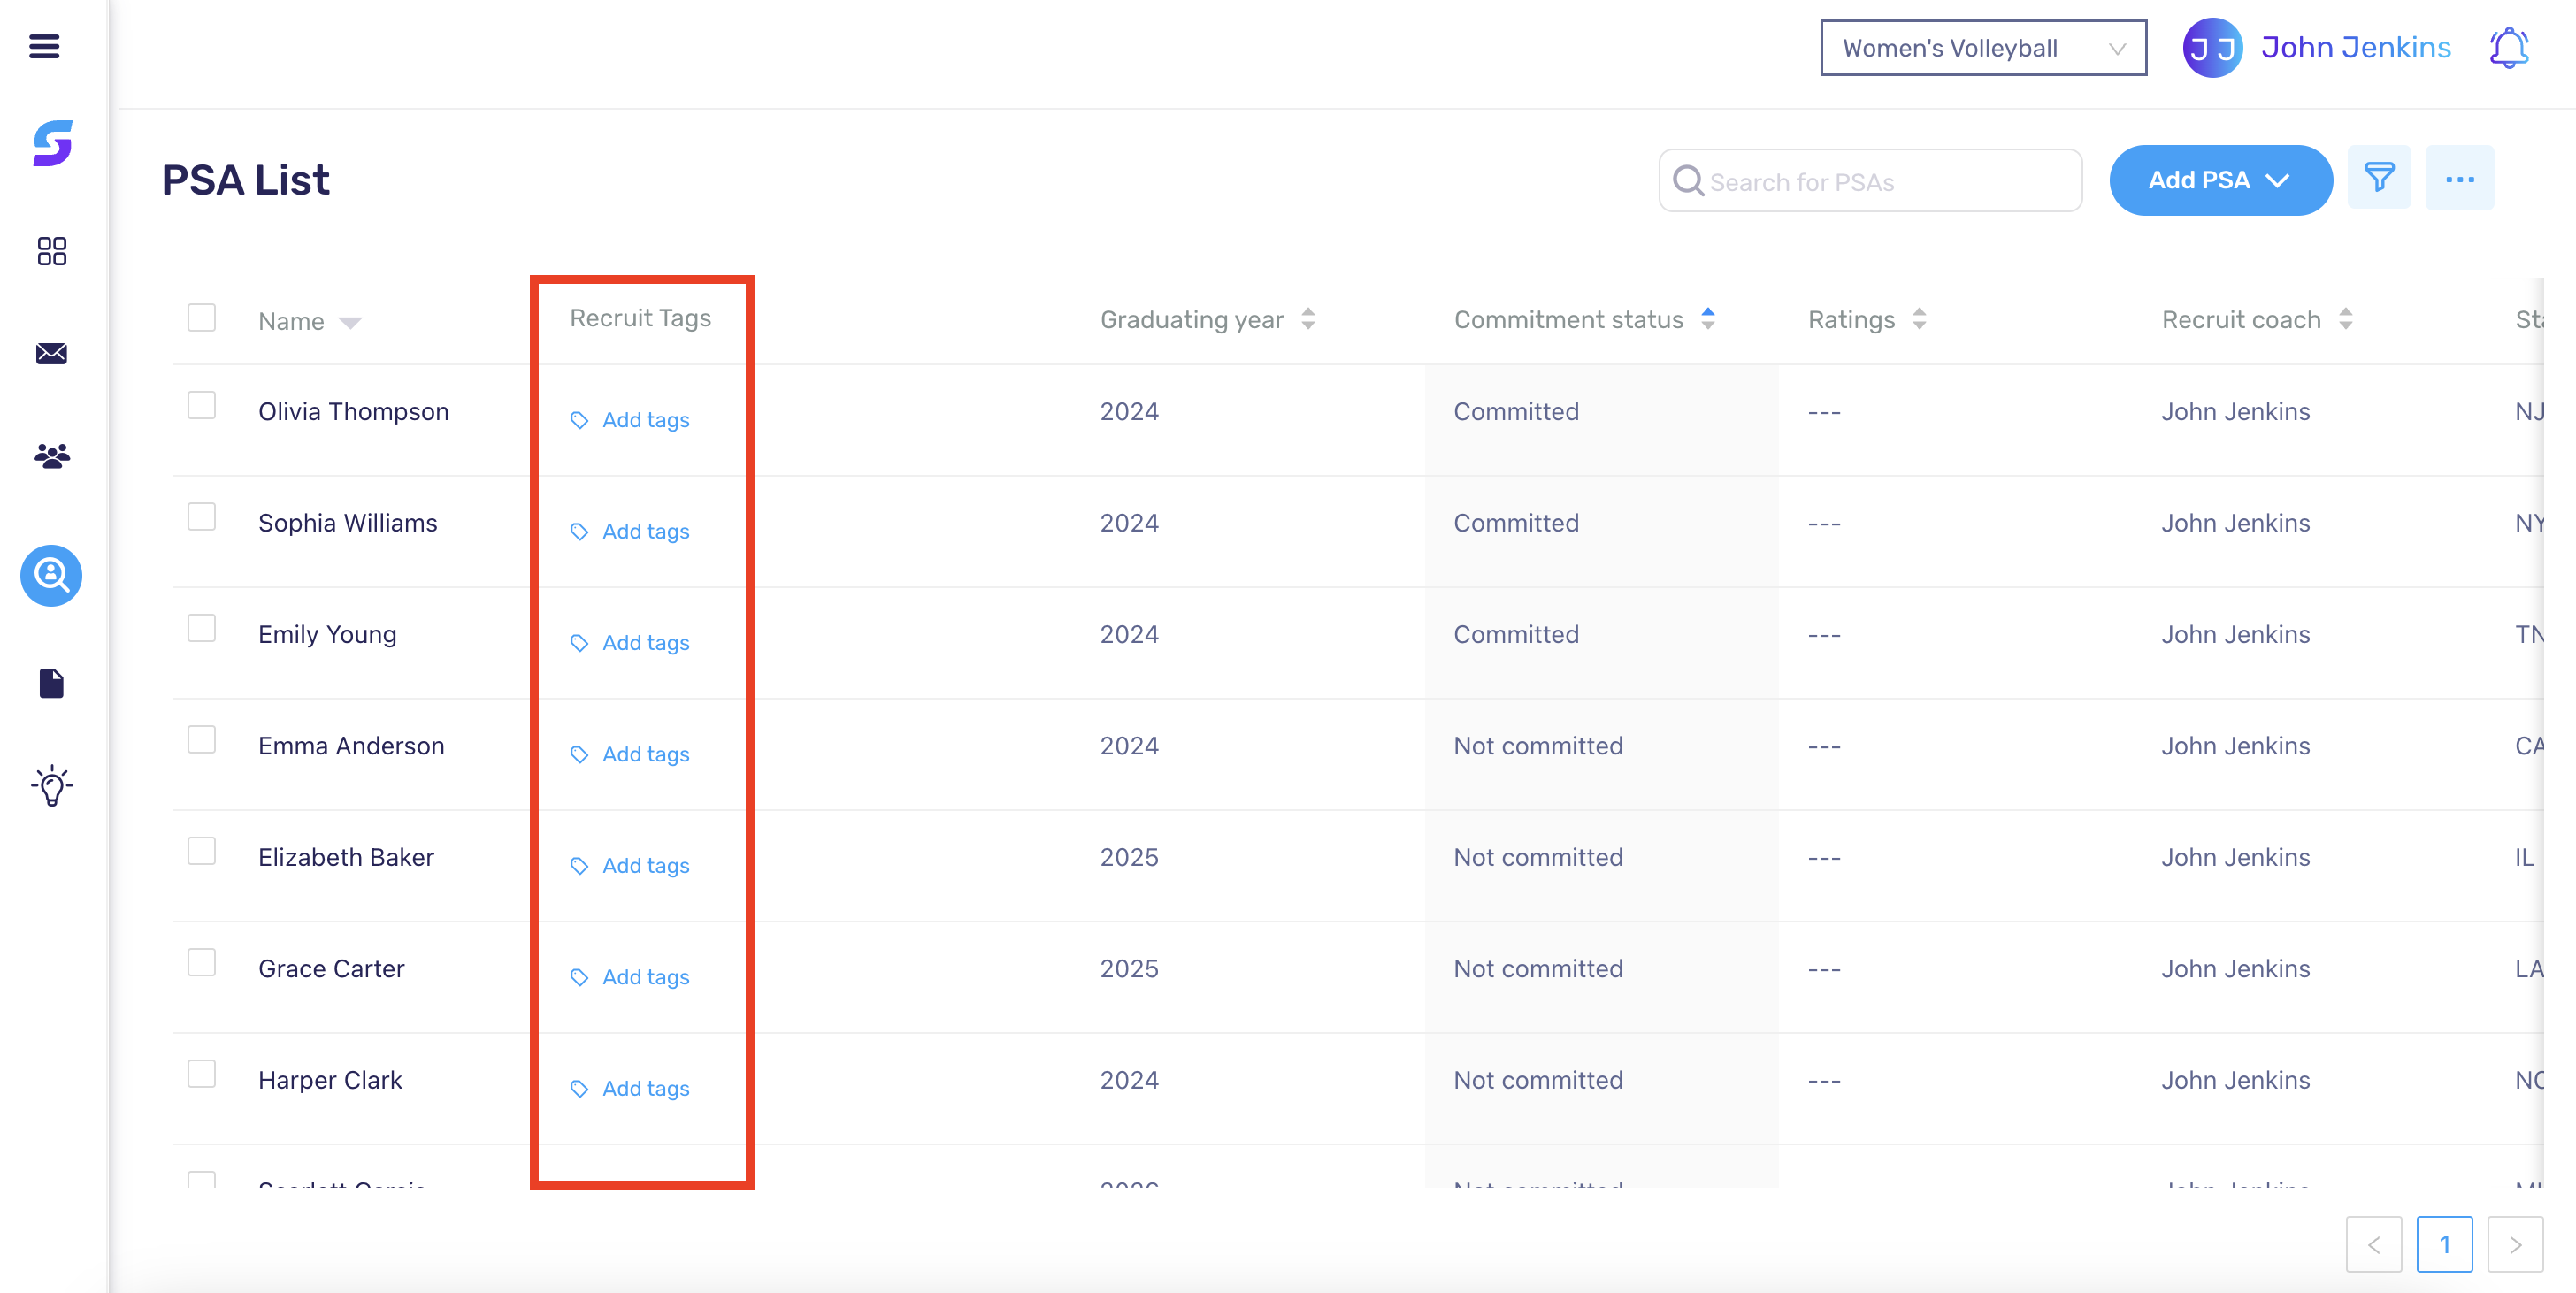2576x1293 pixels.
Task: Click Add tags for Sophia Williams
Action: (646, 531)
